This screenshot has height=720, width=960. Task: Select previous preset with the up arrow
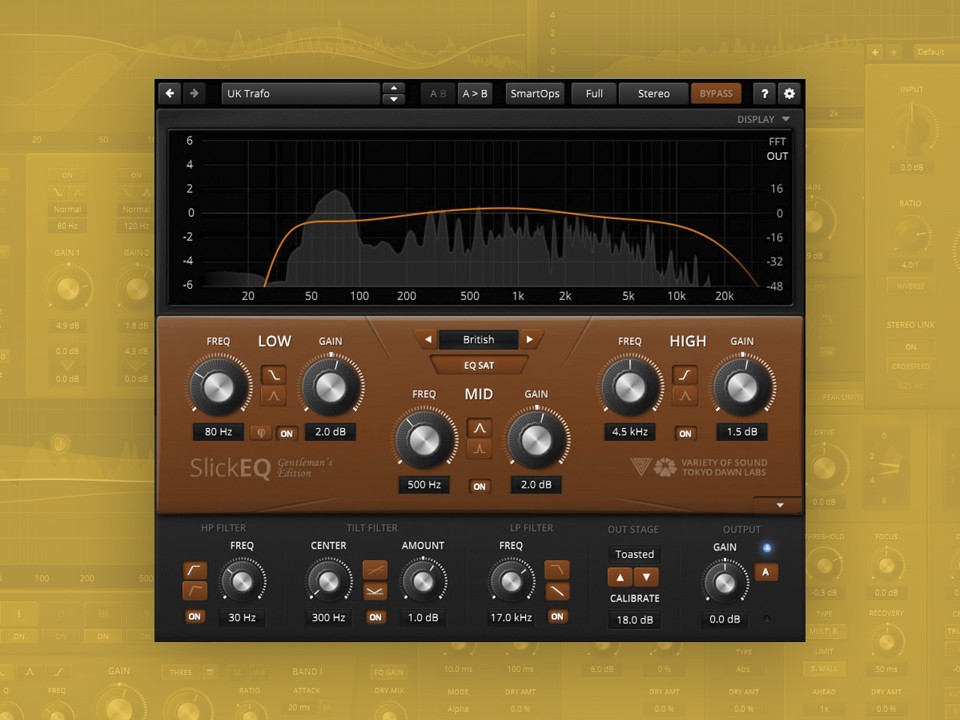pyautogui.click(x=394, y=88)
